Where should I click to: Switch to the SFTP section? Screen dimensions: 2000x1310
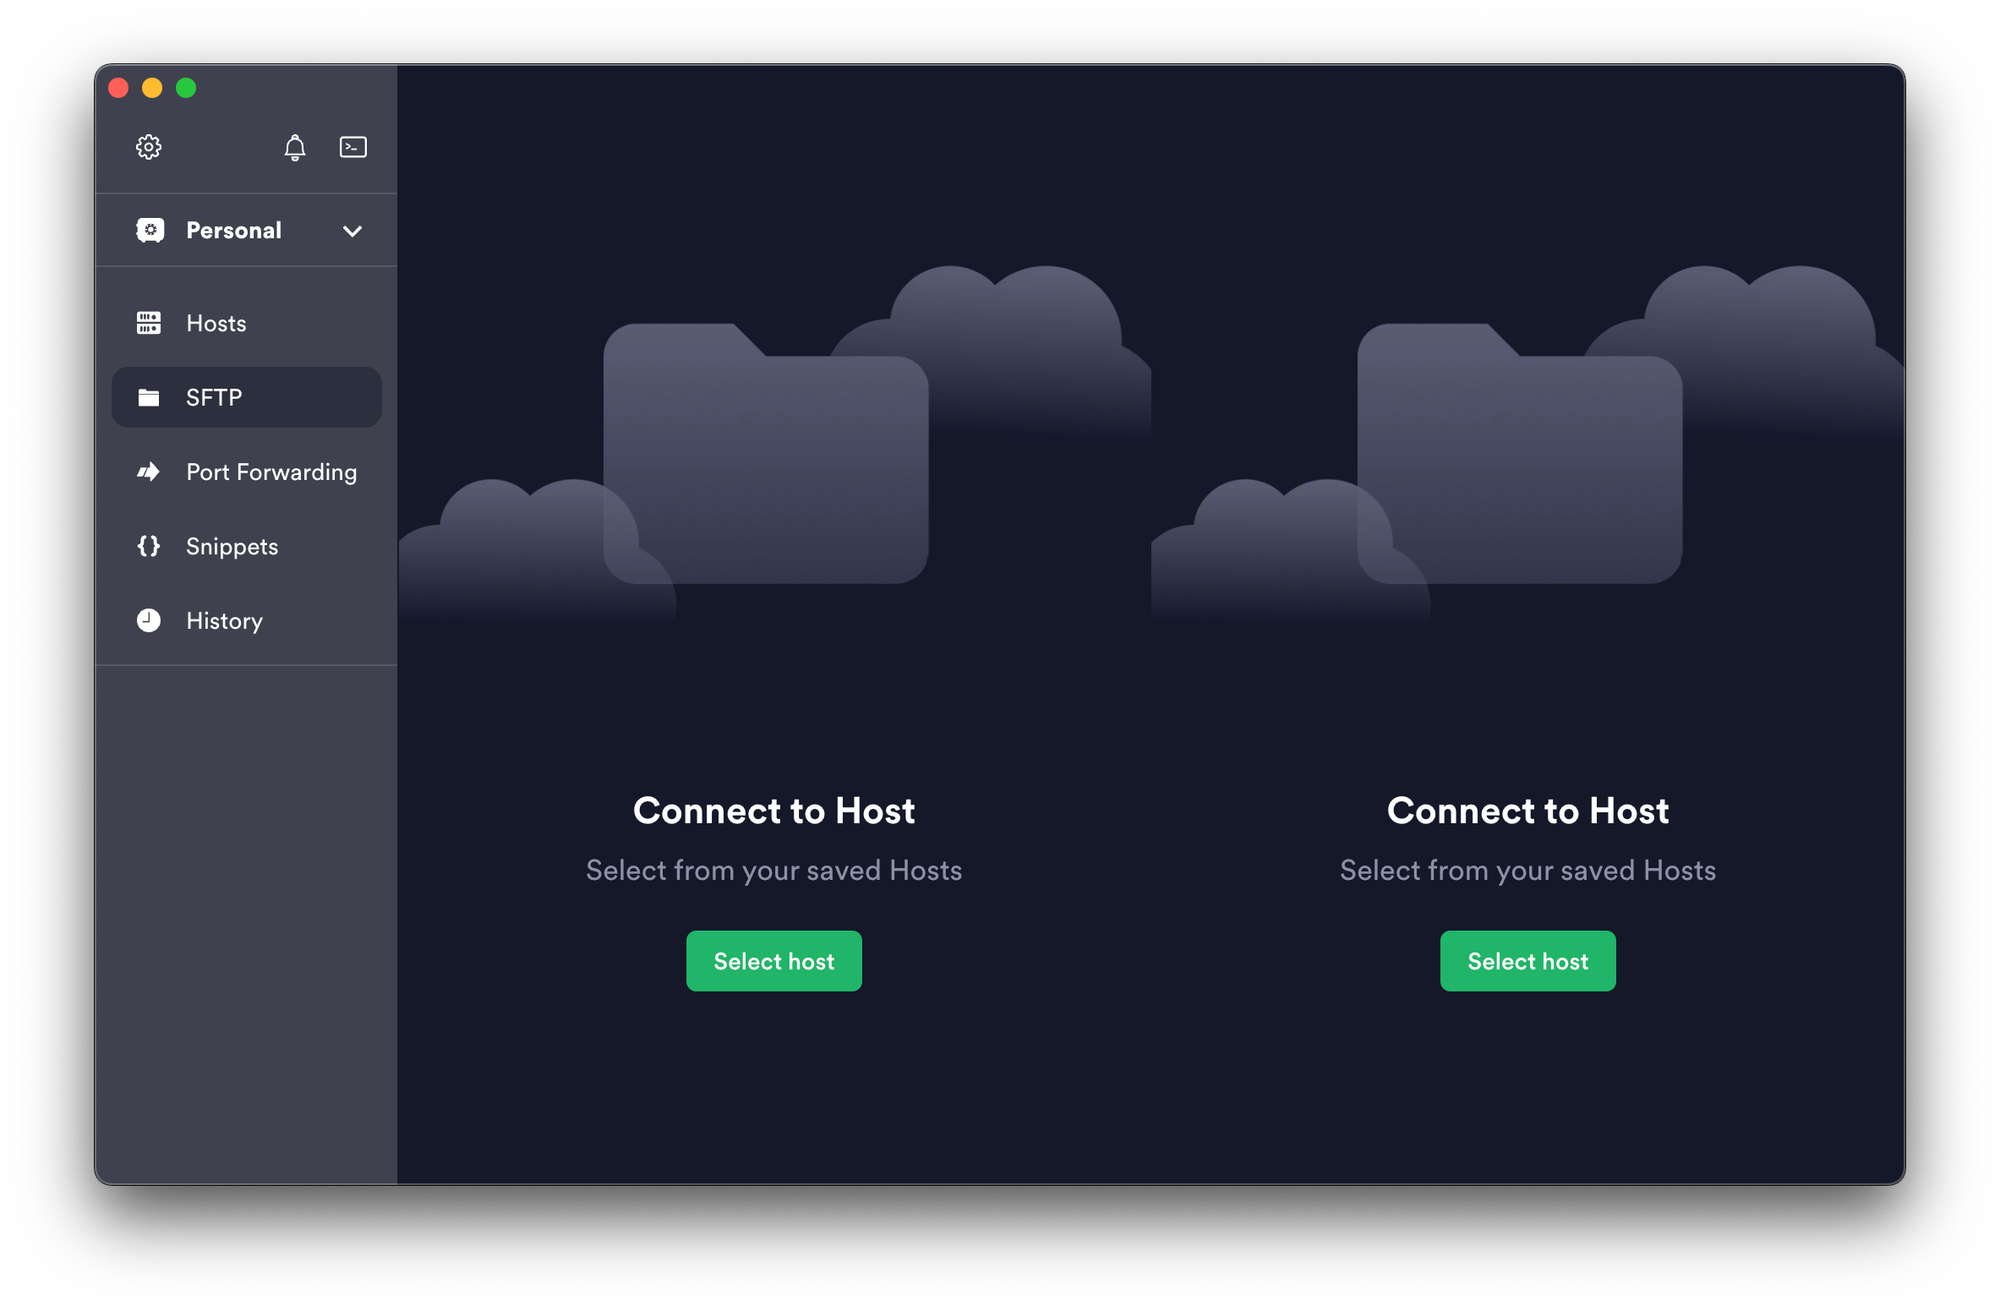[x=214, y=398]
